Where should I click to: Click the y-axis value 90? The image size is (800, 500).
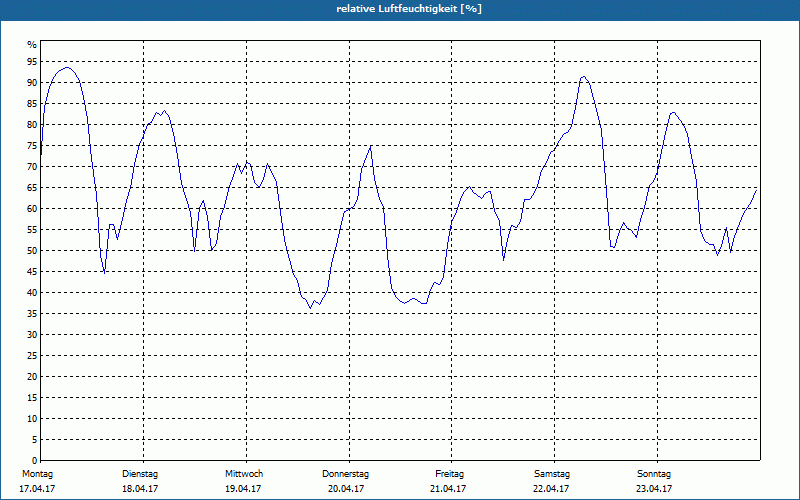[x=32, y=83]
